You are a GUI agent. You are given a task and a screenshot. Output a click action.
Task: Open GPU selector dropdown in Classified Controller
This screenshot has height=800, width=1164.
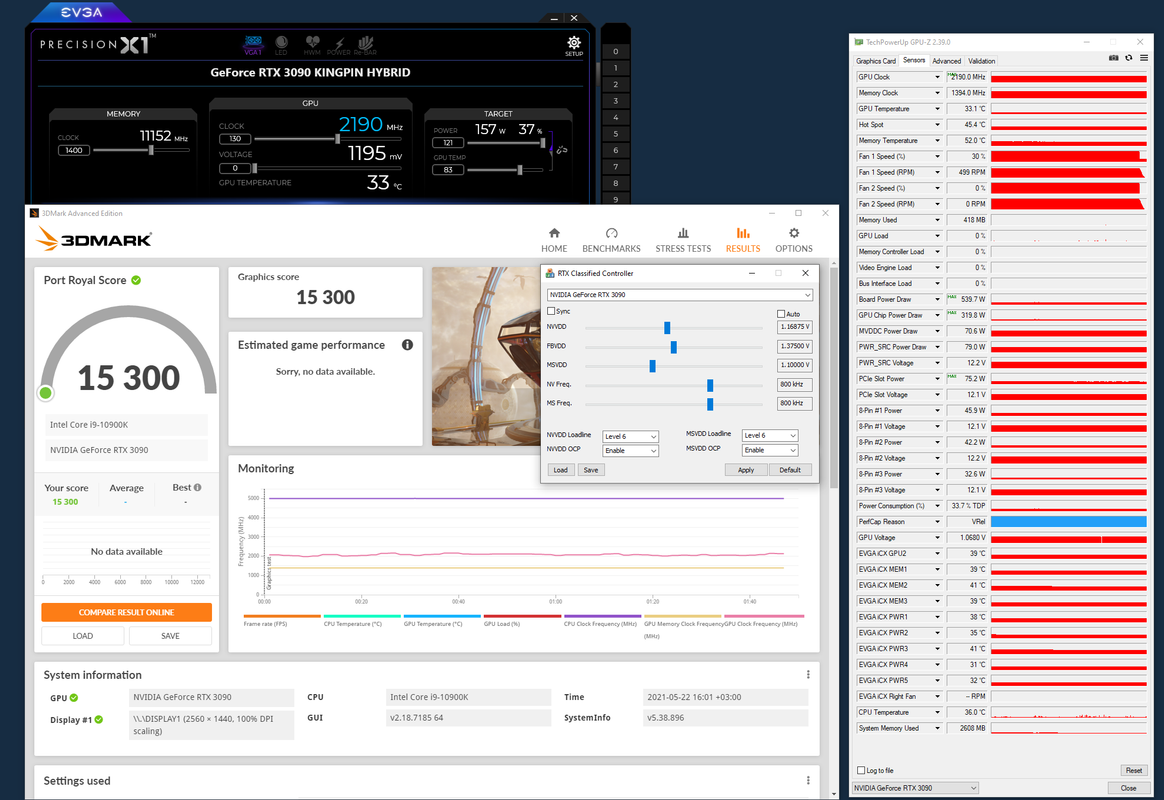tap(679, 295)
